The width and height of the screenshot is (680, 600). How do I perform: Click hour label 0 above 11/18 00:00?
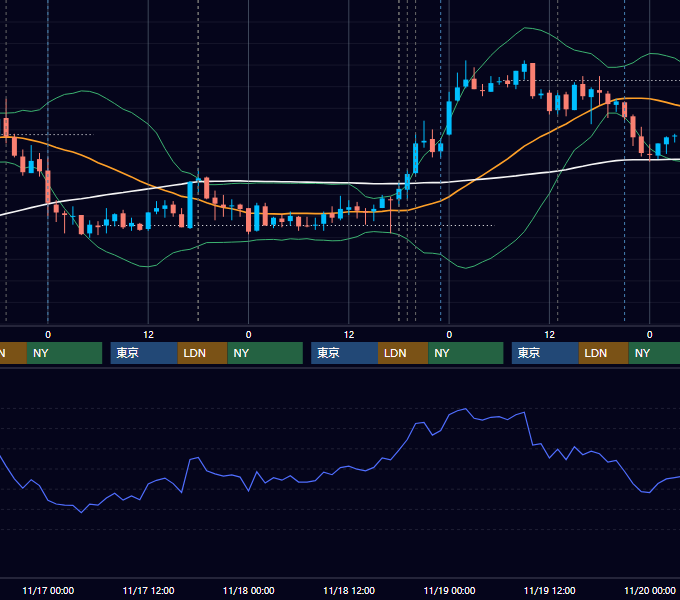[248, 335]
